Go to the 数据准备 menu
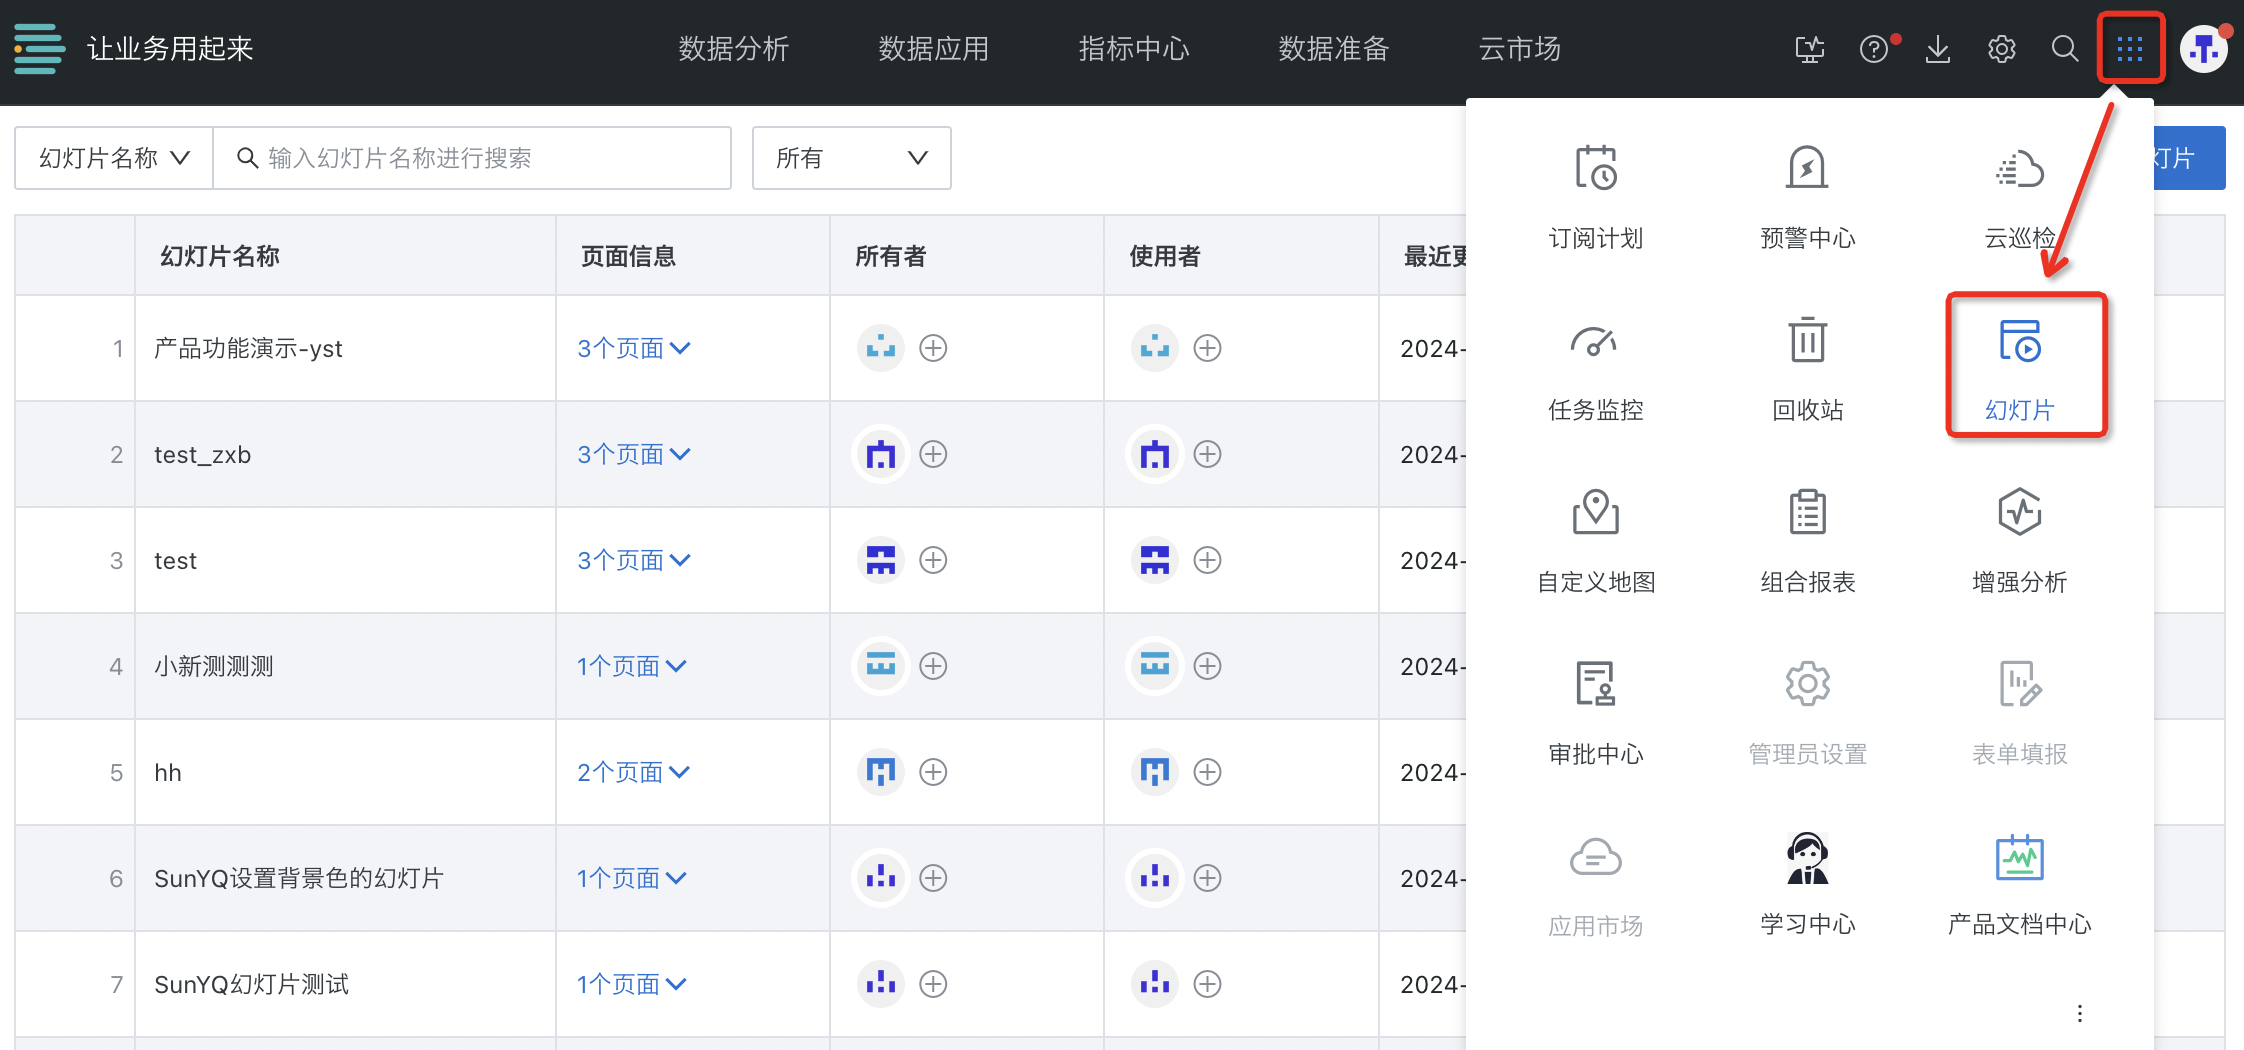The height and width of the screenshot is (1050, 2244). pyautogui.click(x=1334, y=48)
